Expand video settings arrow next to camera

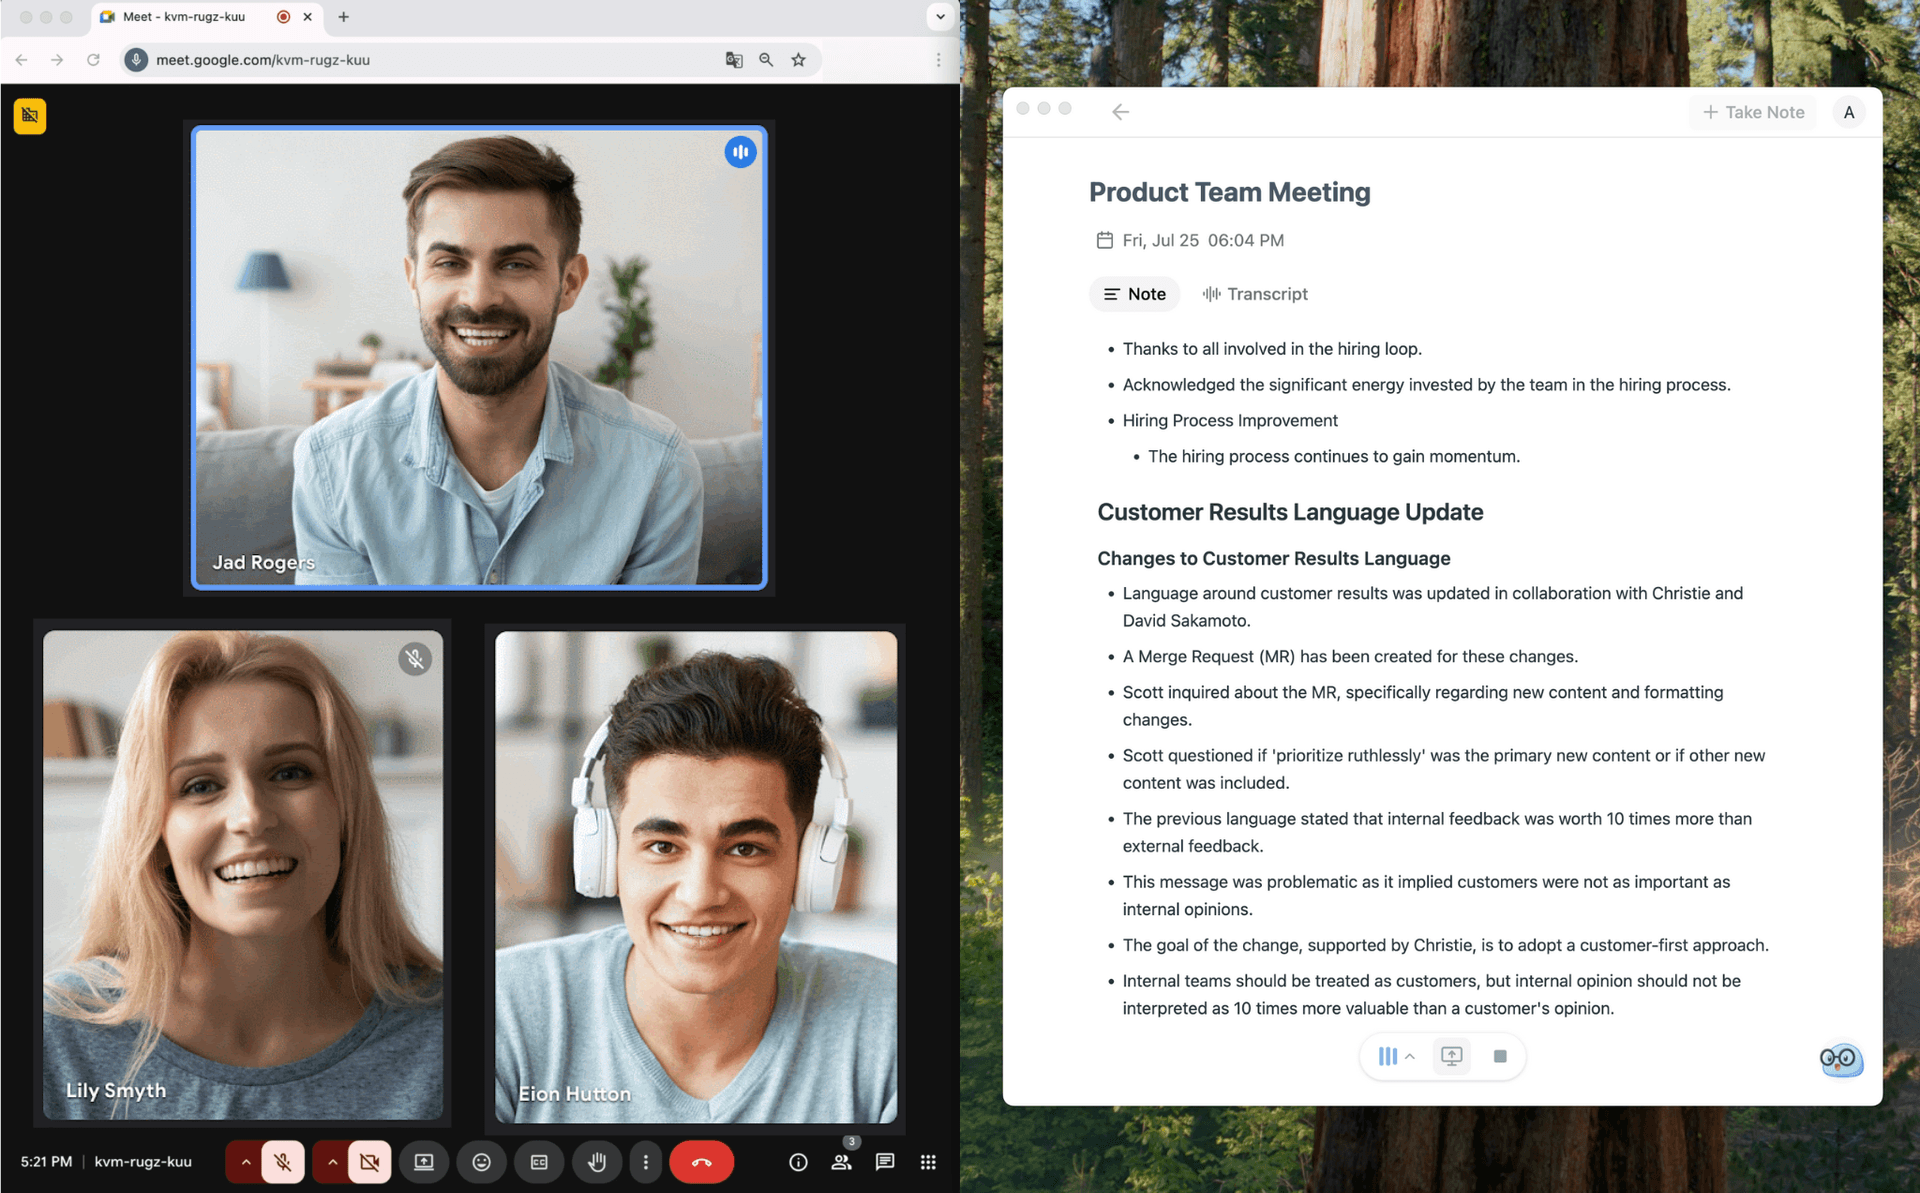point(332,1162)
